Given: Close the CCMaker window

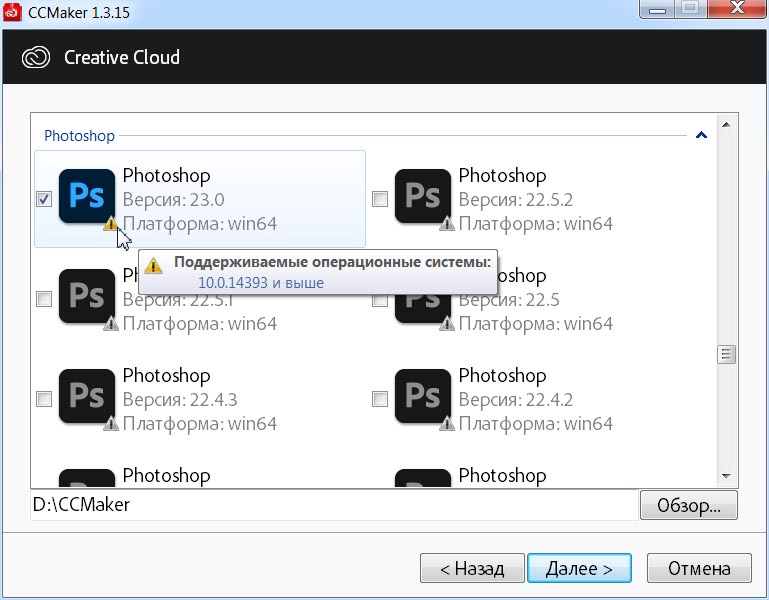Looking at the screenshot, I should click(737, 8).
